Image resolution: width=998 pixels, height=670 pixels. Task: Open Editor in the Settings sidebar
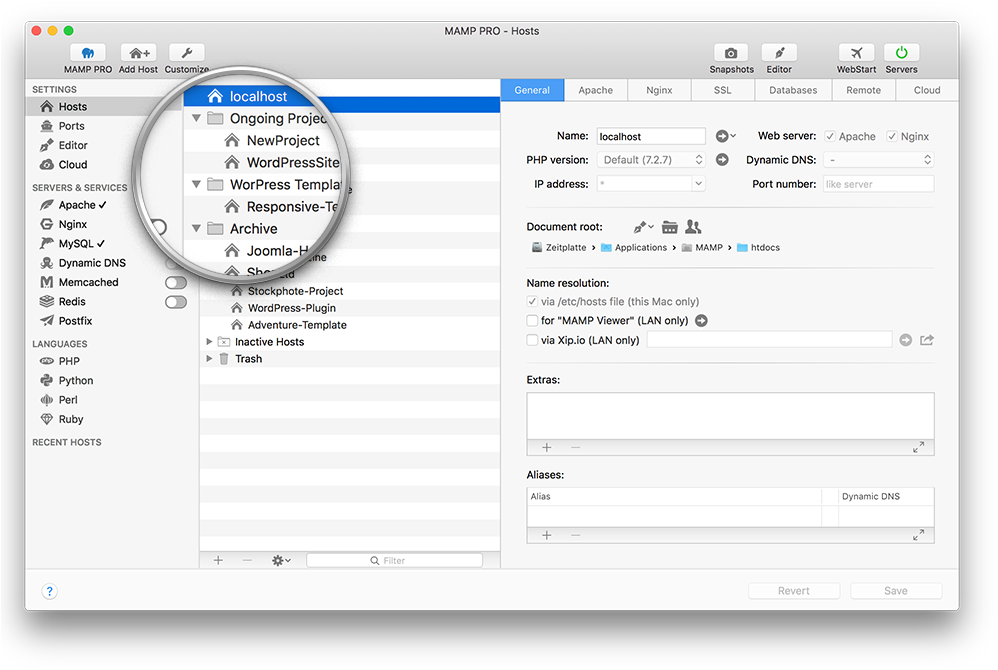tap(73, 145)
